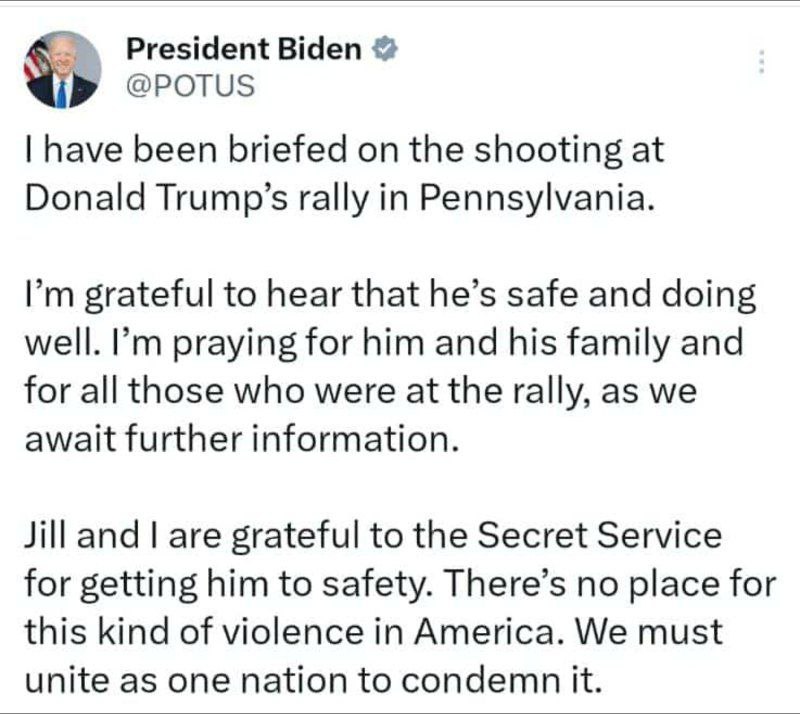Click the line starting "Donald Trump's rally"
Screen dimensions: 800x714
pos(340,196)
